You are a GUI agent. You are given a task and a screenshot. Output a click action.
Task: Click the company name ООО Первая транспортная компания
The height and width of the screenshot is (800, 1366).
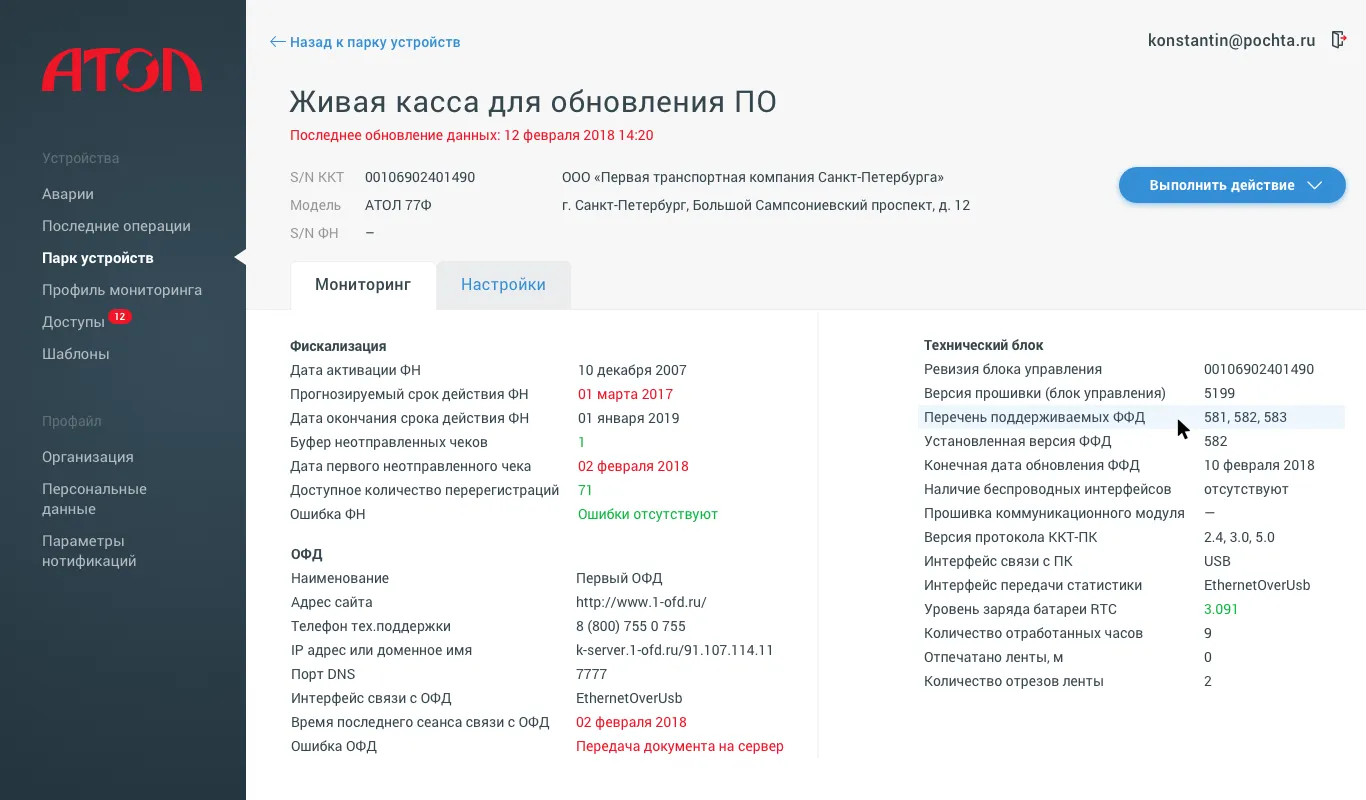pos(753,177)
